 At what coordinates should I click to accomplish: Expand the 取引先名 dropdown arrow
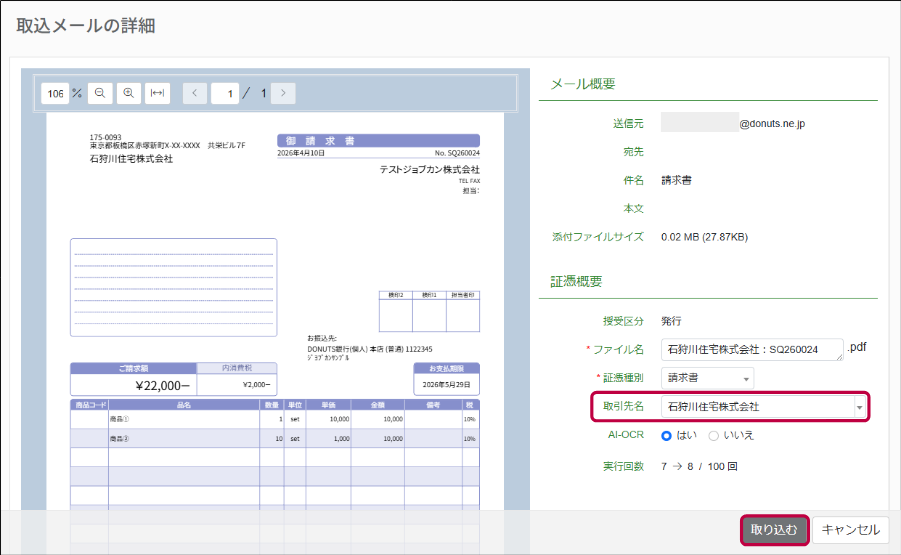point(858,407)
